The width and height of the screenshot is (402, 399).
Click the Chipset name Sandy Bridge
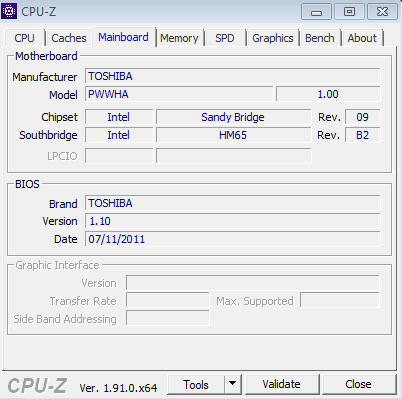233,117
